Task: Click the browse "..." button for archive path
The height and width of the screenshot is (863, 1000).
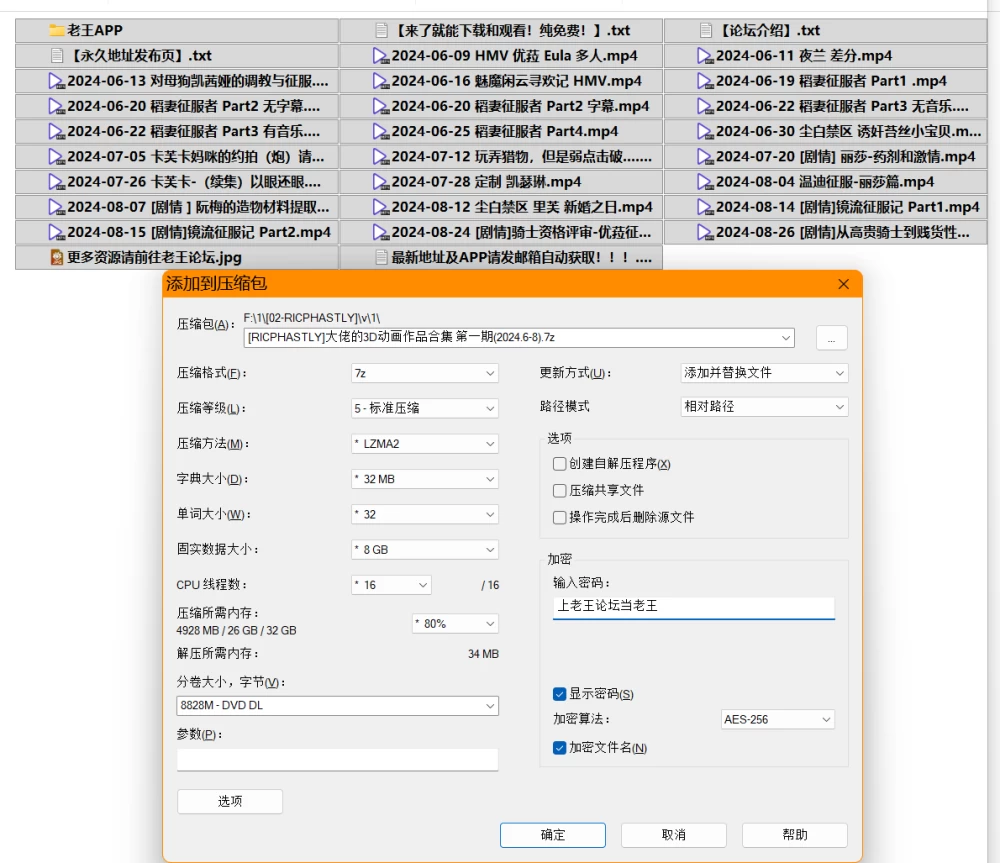Action: pyautogui.click(x=832, y=338)
